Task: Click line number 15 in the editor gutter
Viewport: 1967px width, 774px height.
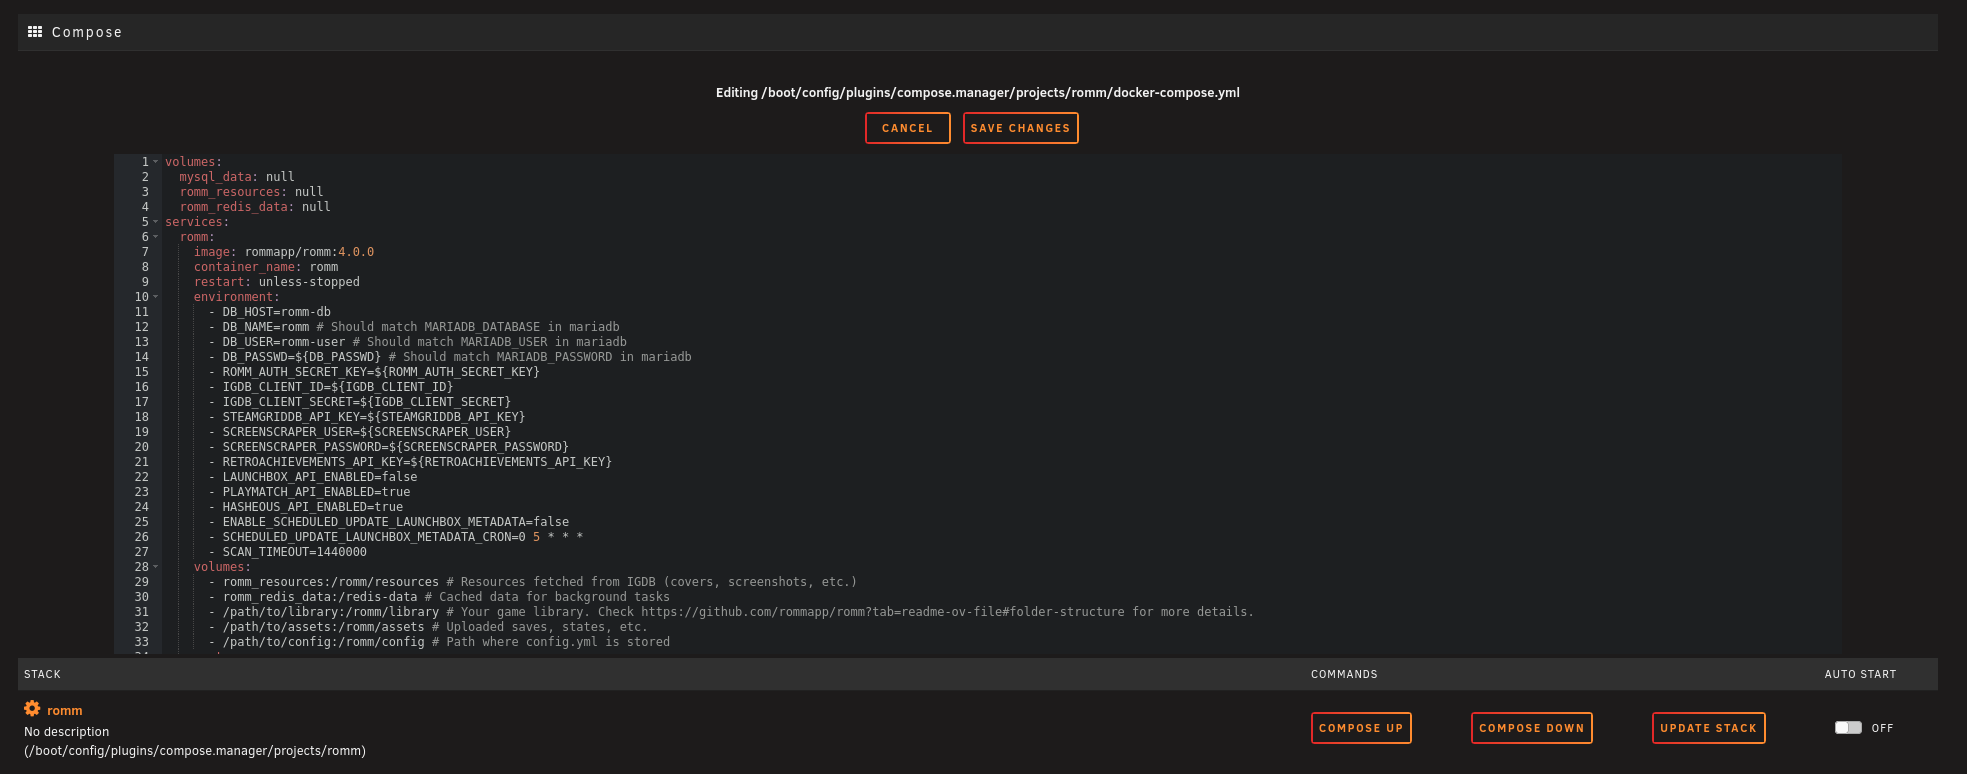Action: point(141,372)
